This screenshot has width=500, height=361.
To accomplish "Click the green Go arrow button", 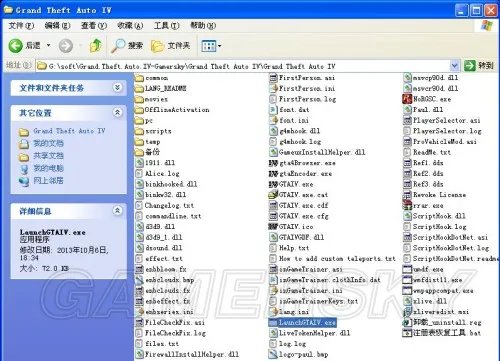I will point(470,66).
